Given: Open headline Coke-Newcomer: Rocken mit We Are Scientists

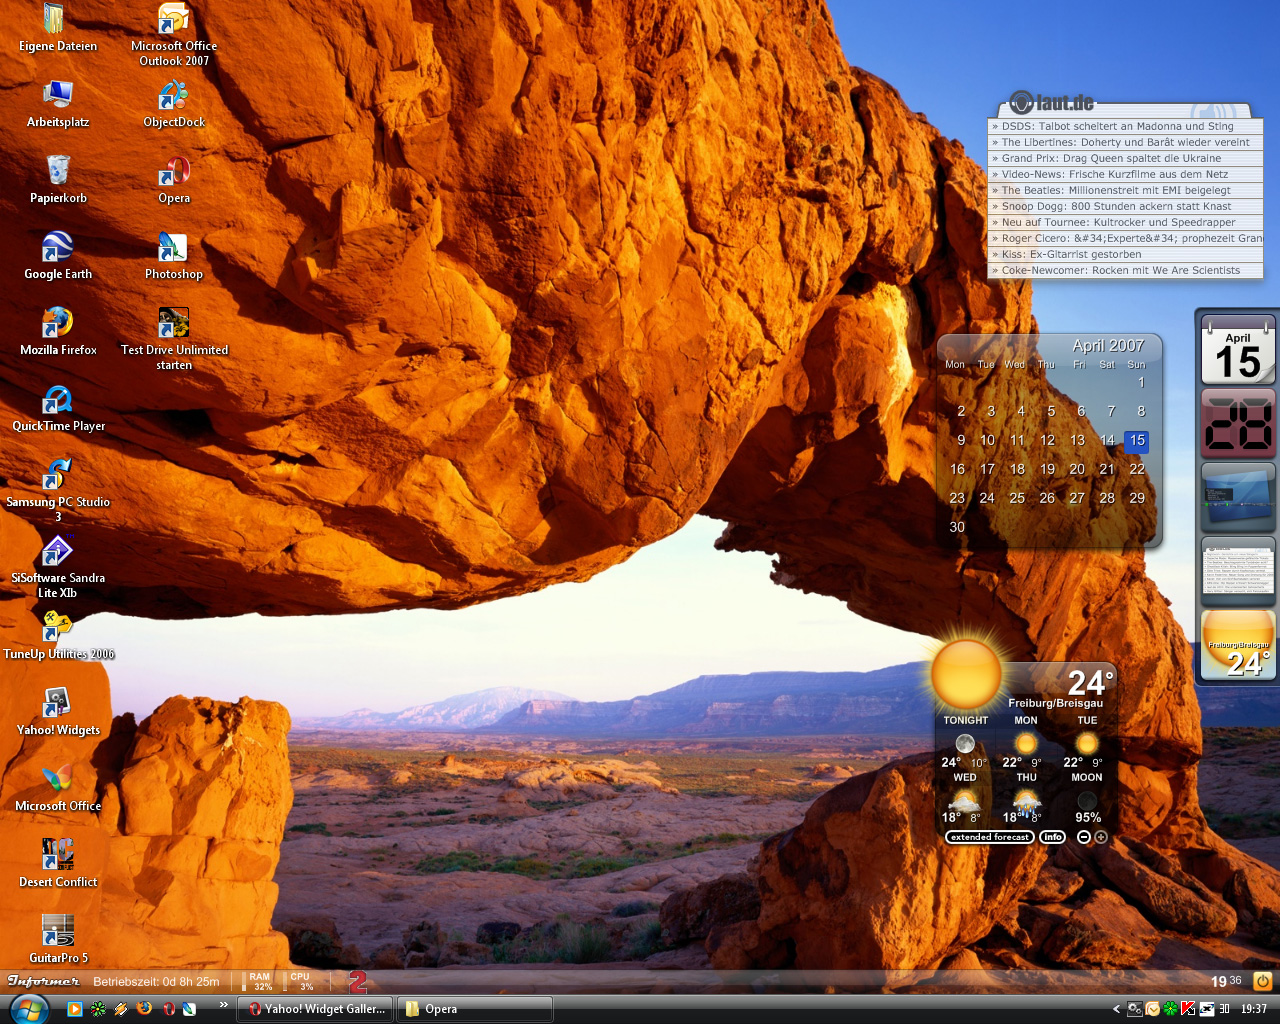Looking at the screenshot, I should point(1126,270).
